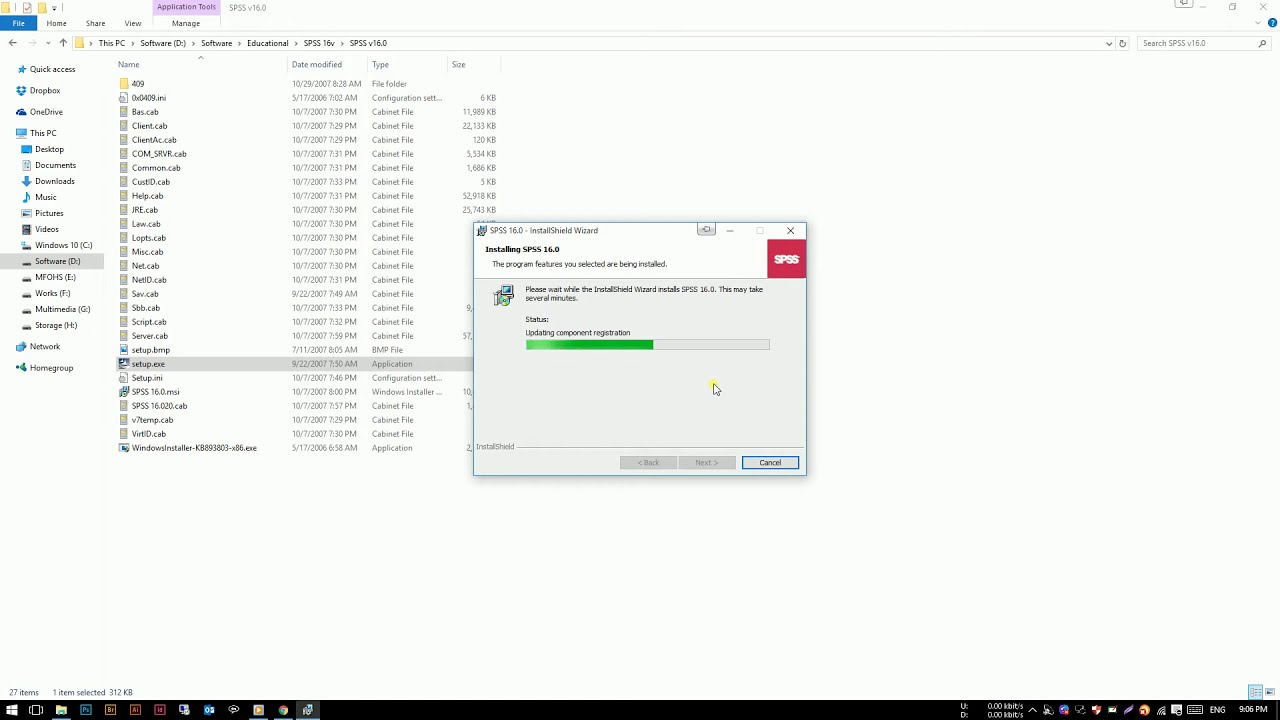Viewport: 1280px width, 720px height.
Task: Open the clock showing 9:06 PM
Action: click(1253, 710)
